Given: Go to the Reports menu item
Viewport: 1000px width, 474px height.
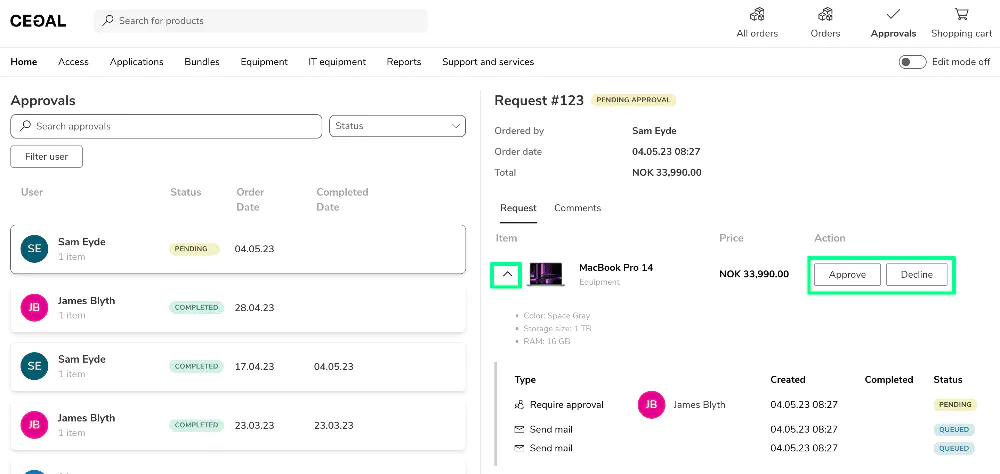Looking at the screenshot, I should pos(404,62).
